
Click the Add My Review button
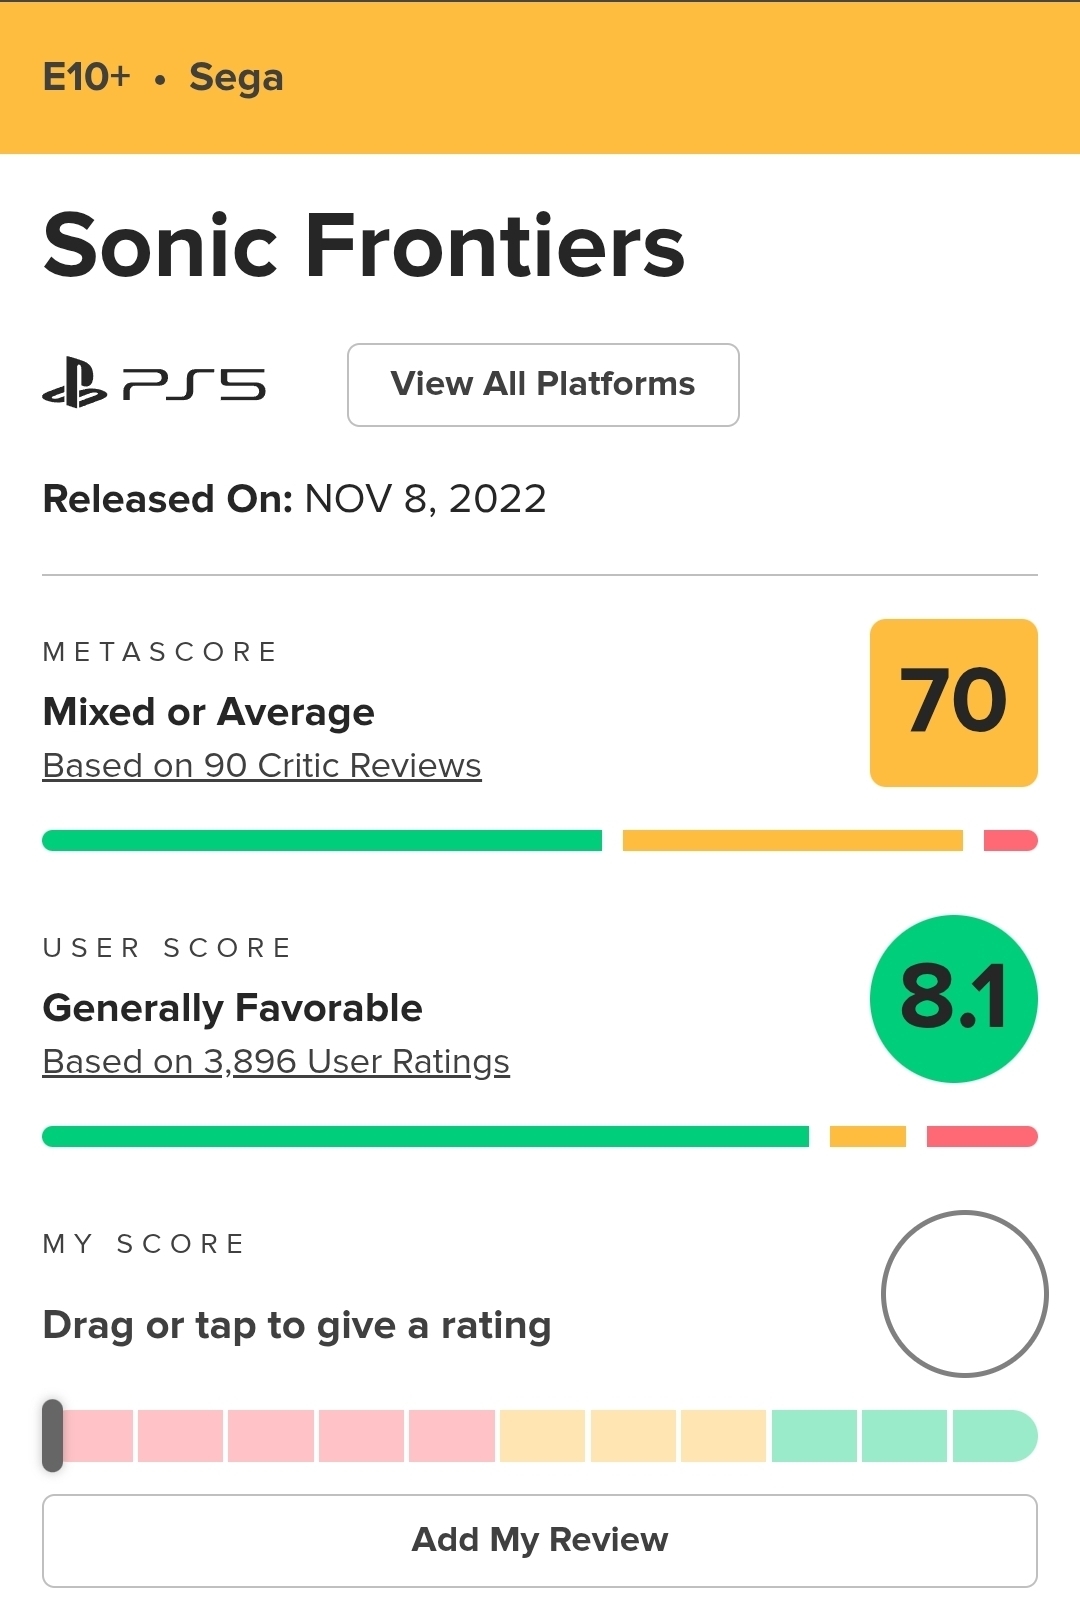[540, 1540]
